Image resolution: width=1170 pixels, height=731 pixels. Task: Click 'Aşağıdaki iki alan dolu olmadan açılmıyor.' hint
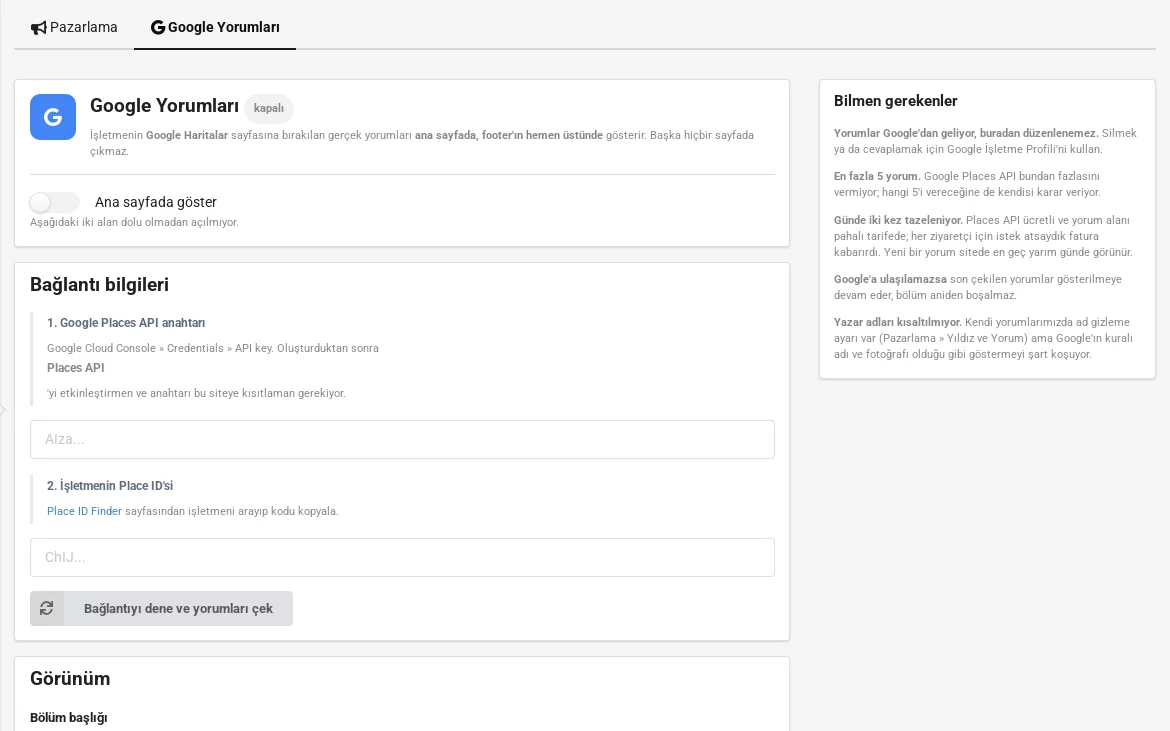click(134, 222)
